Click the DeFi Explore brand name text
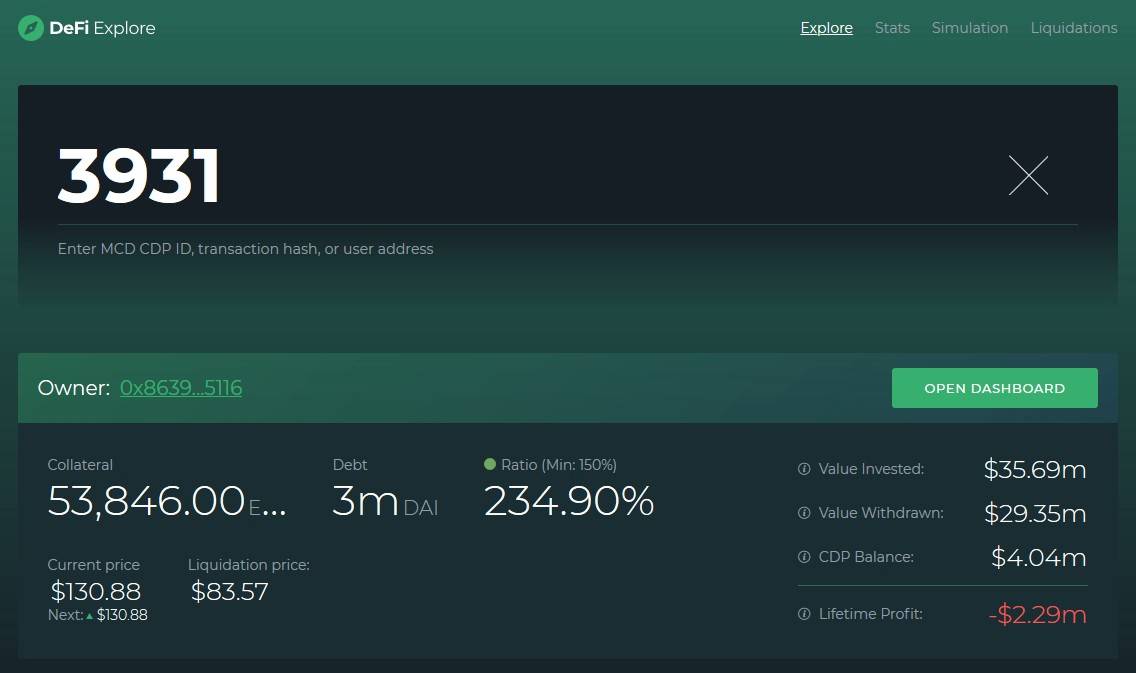The width and height of the screenshot is (1136, 673). click(102, 28)
